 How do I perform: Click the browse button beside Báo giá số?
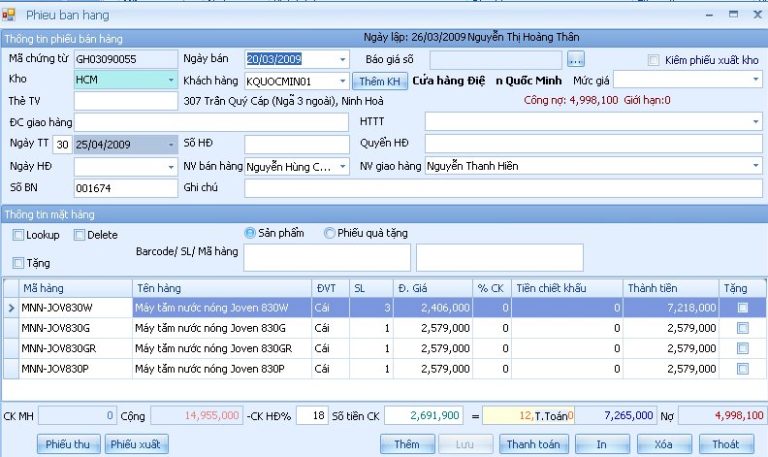tap(575, 59)
